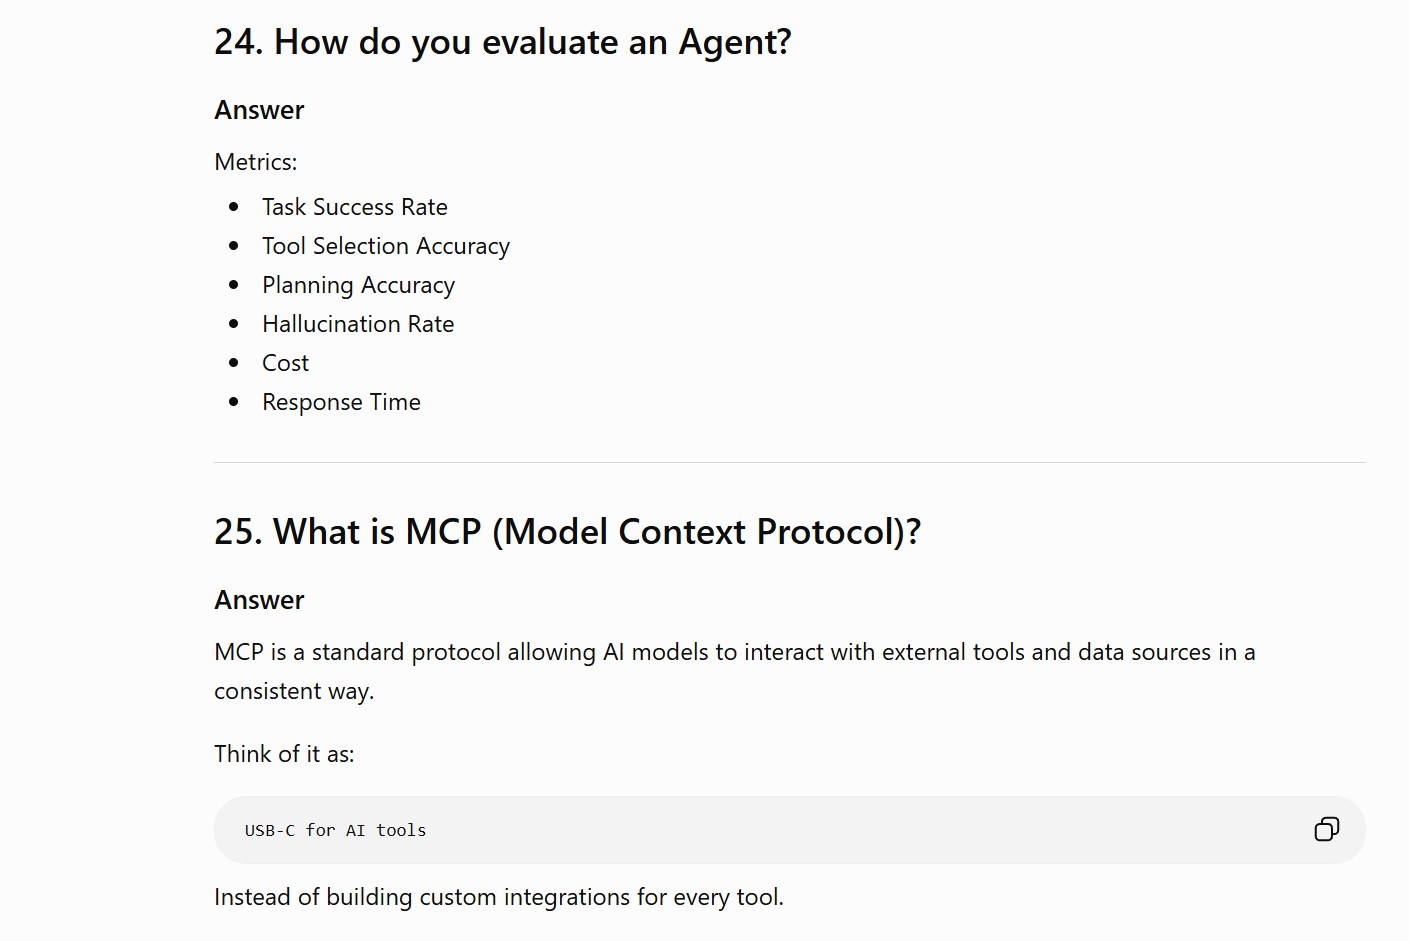Click the heading about evaluating an Agent

[x=503, y=42]
